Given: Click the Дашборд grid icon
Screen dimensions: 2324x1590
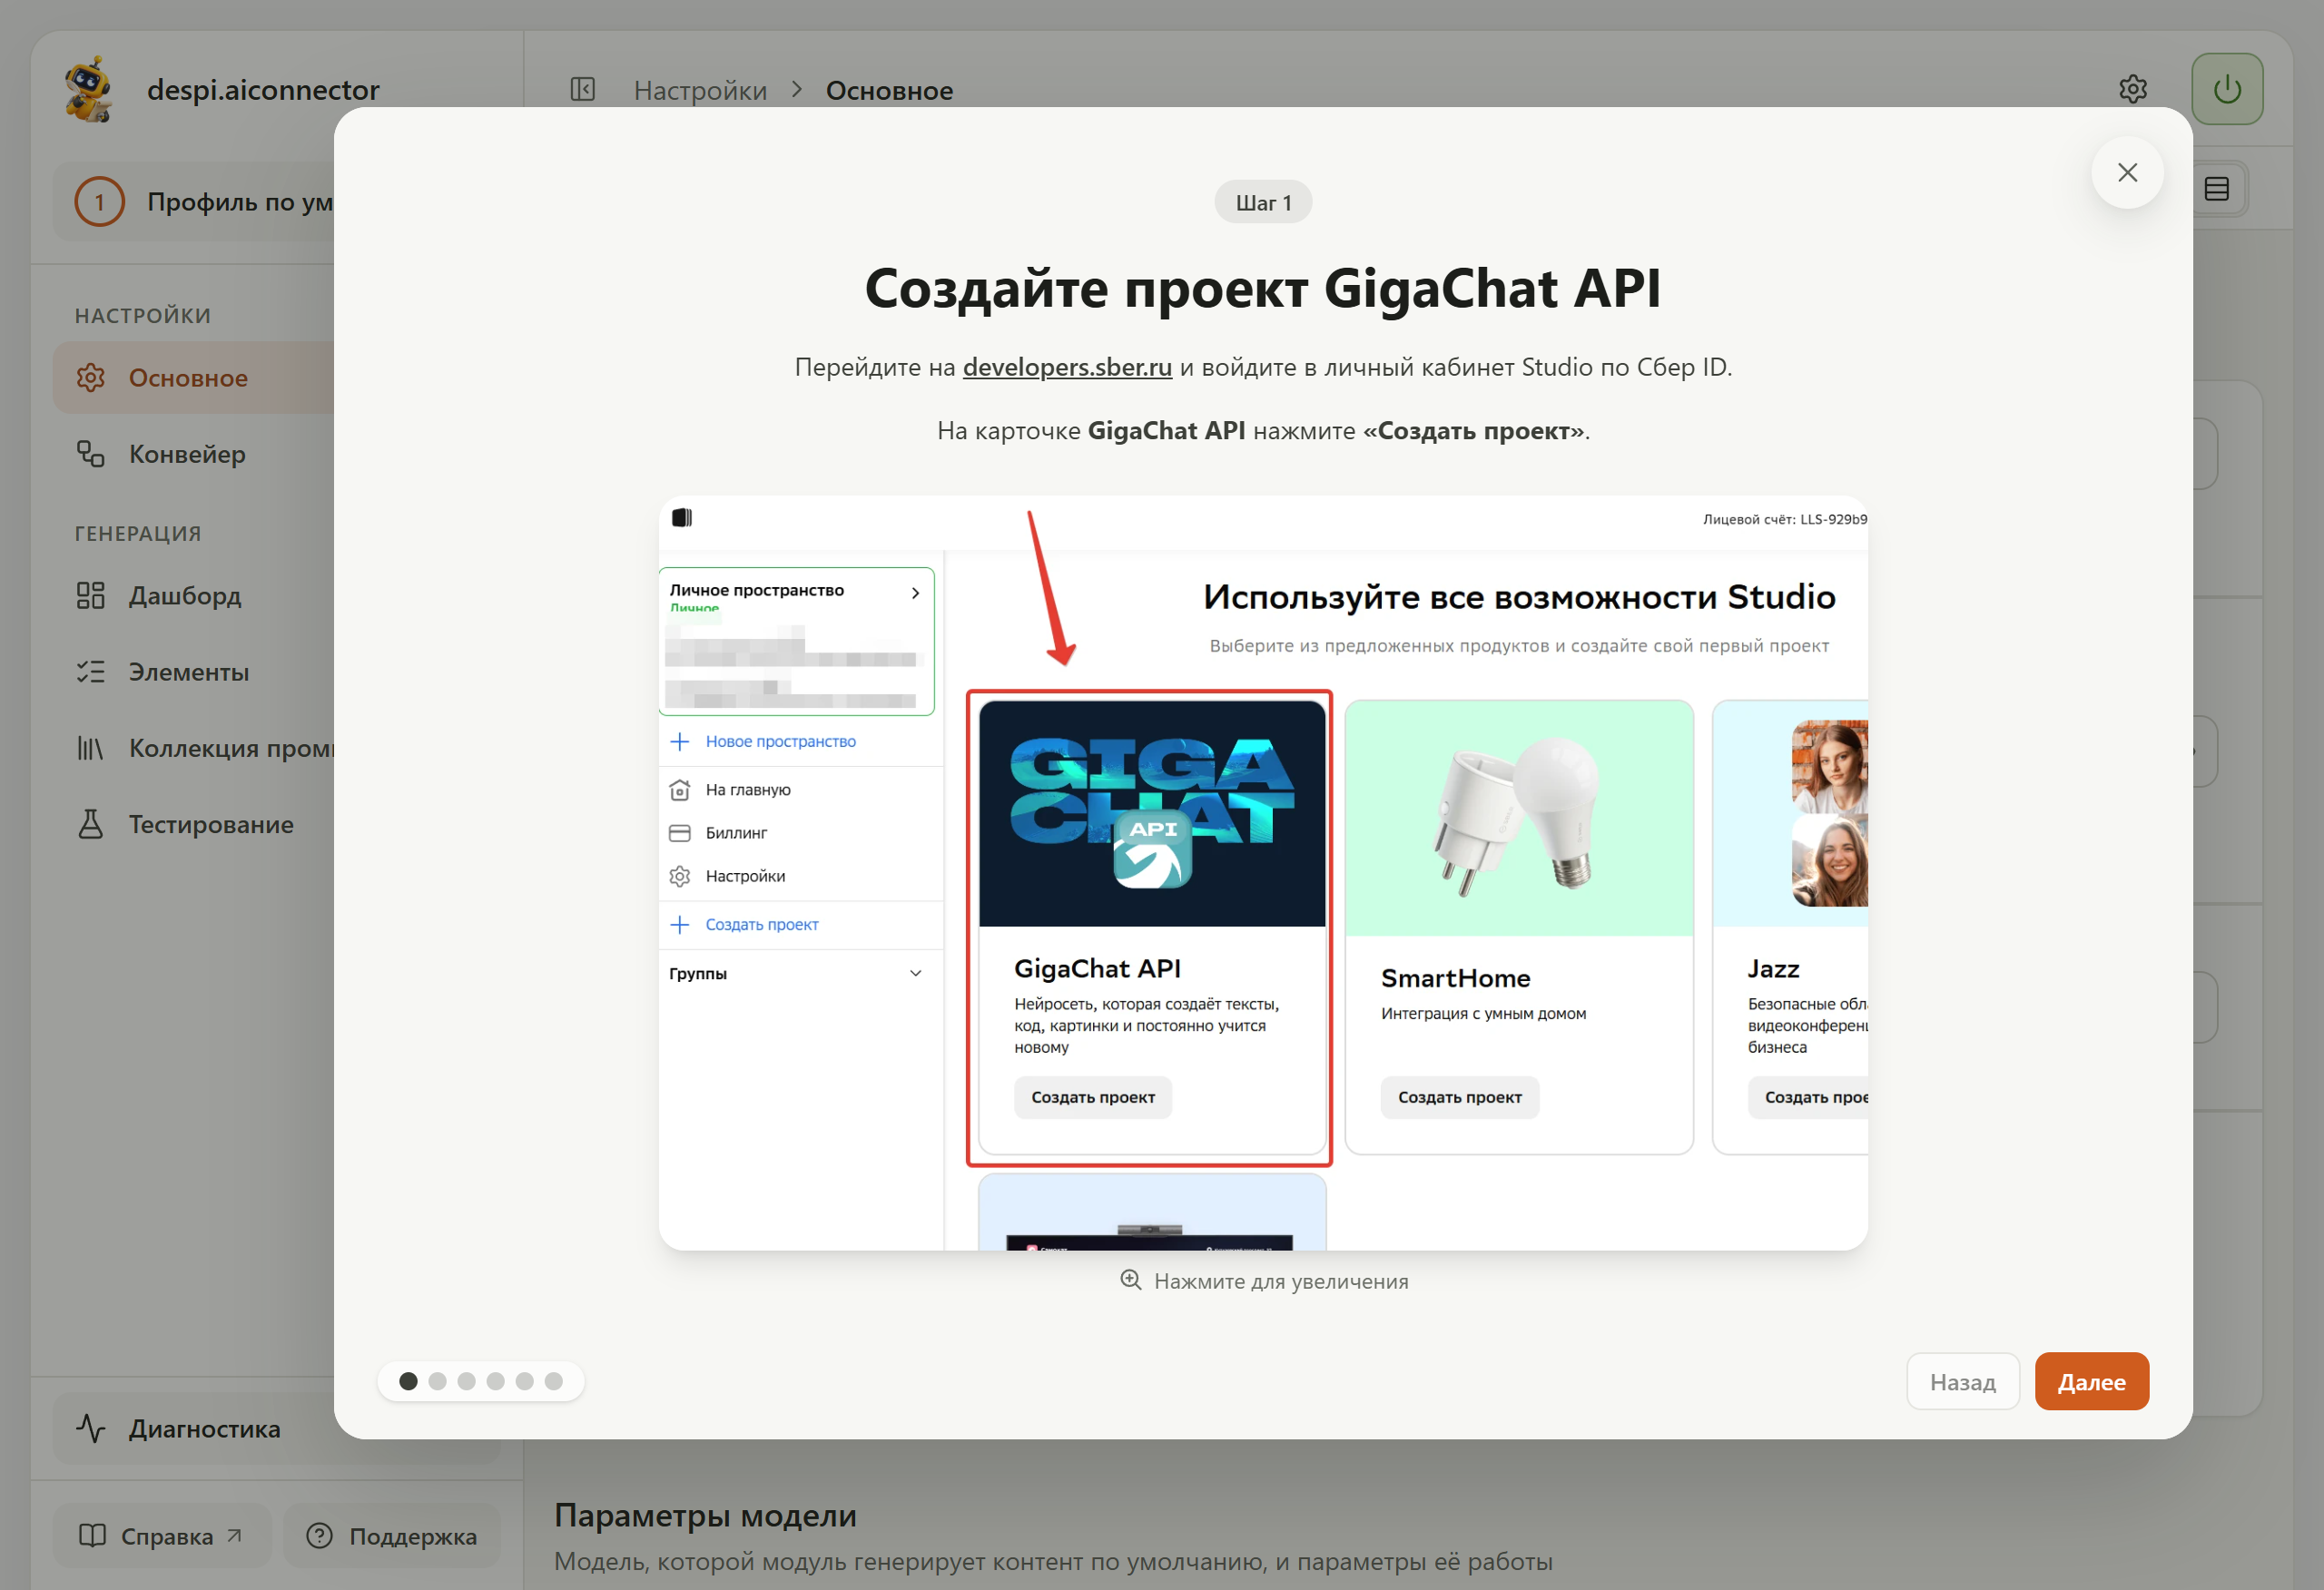Looking at the screenshot, I should [x=91, y=595].
